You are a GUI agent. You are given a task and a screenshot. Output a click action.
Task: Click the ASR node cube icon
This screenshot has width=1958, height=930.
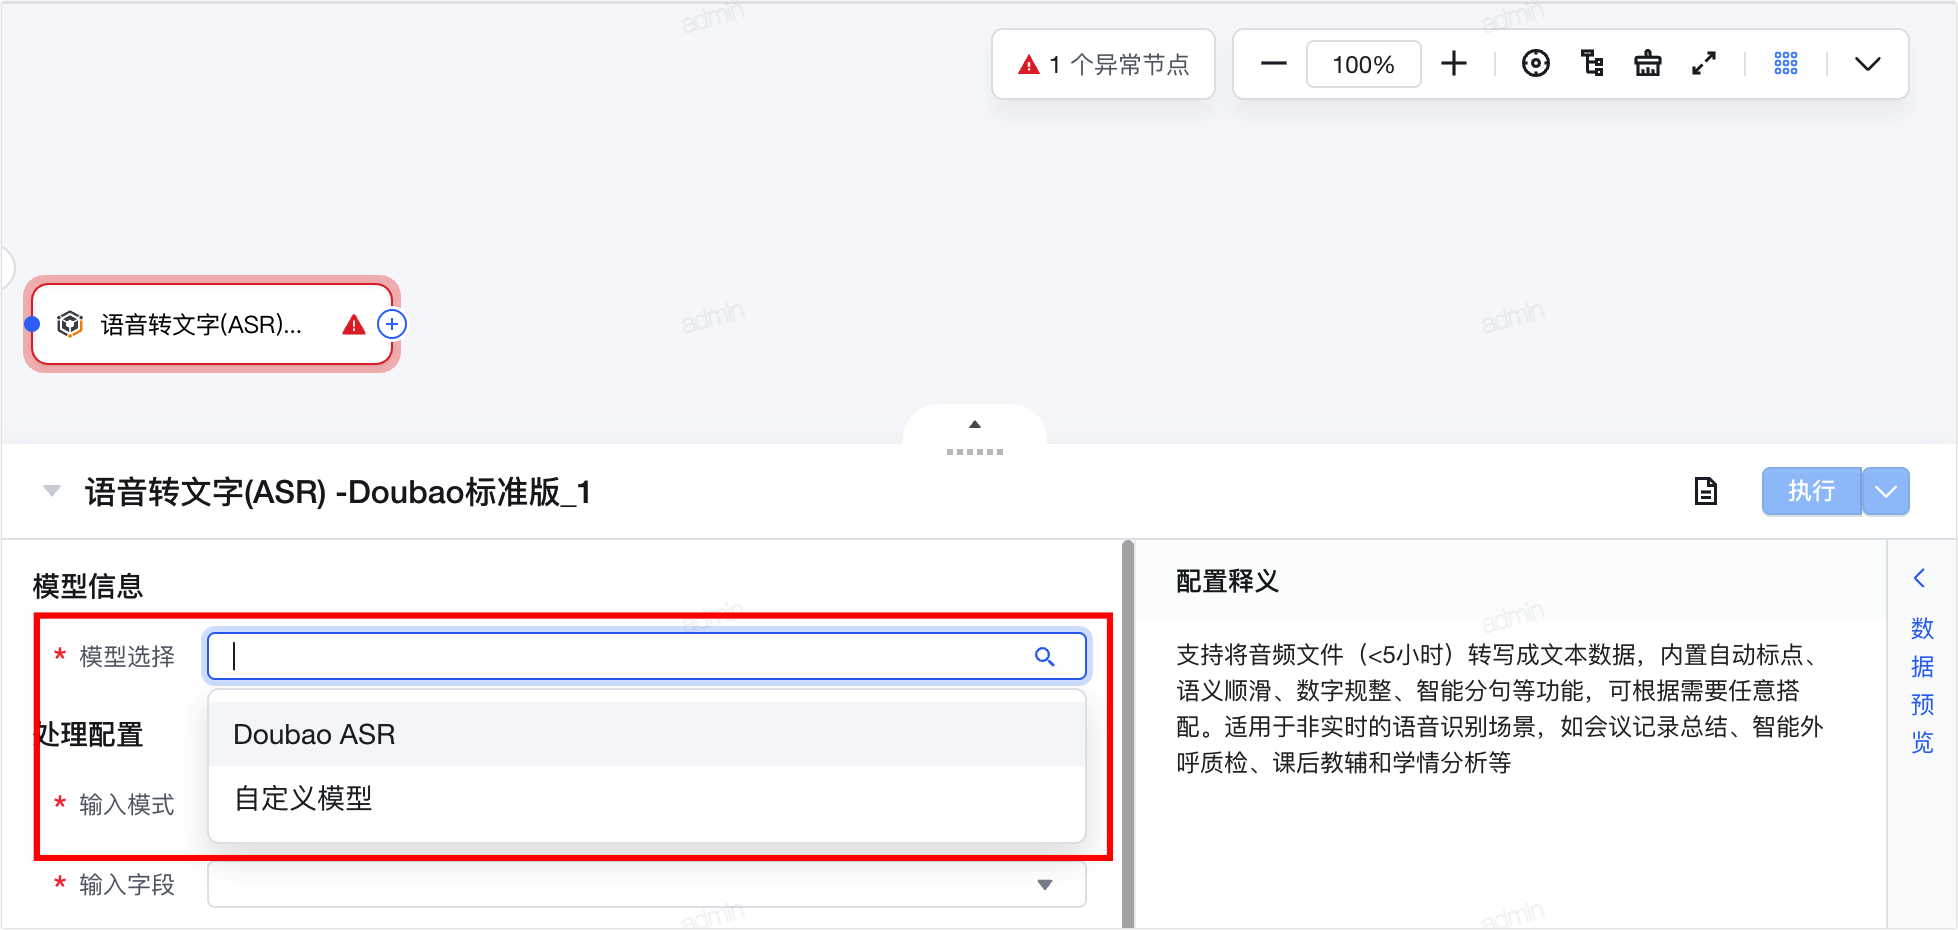point(70,324)
